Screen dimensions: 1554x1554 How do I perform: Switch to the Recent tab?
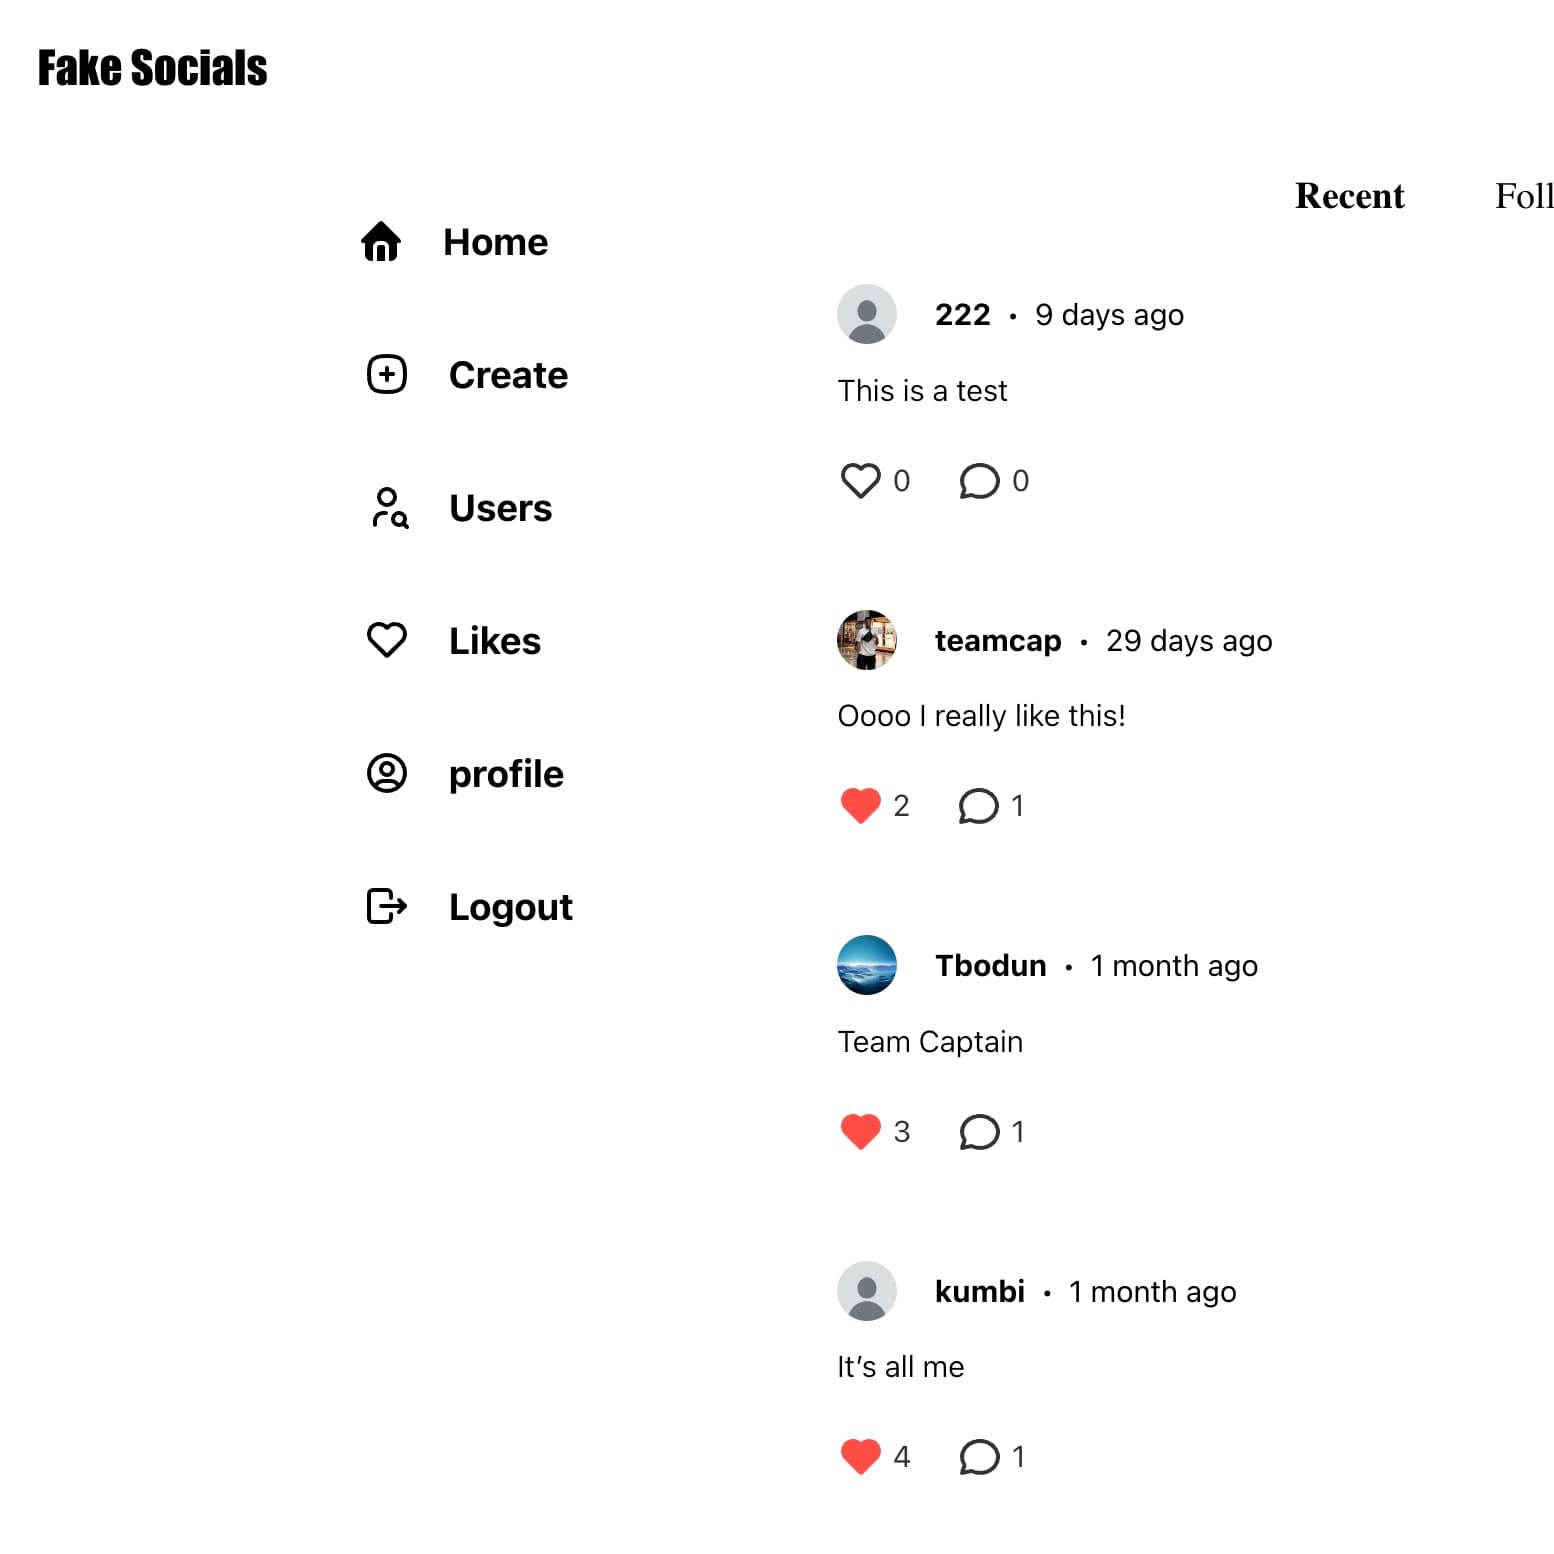(x=1350, y=197)
